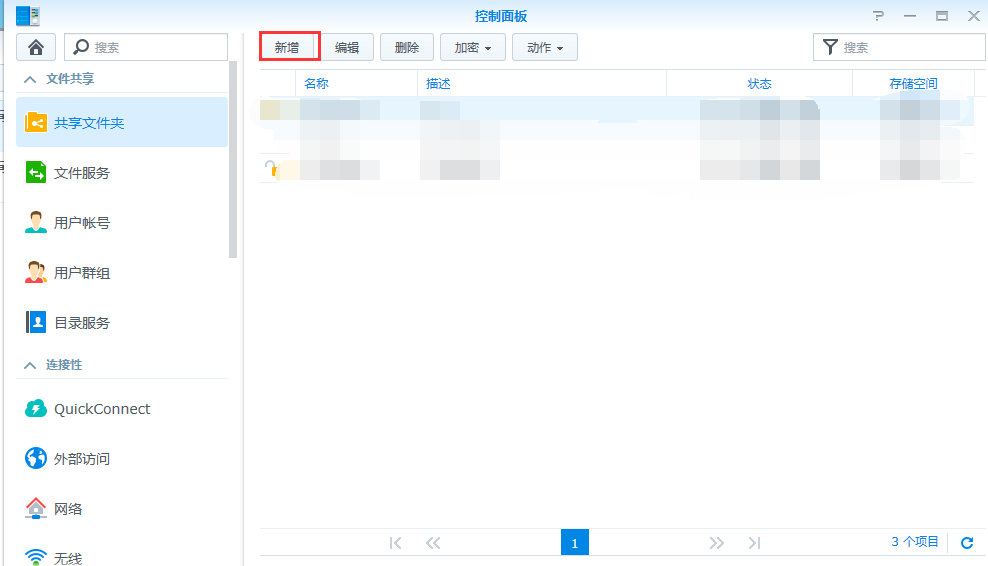Jump to last page of list
Screen dimensions: 988x566
754,543
